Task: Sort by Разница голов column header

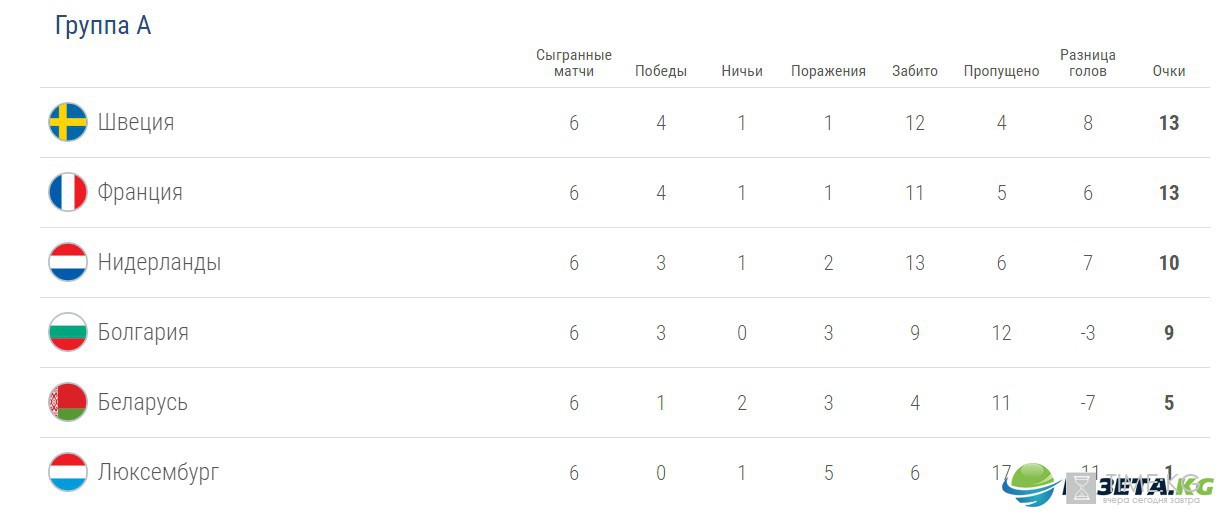Action: coord(1088,63)
